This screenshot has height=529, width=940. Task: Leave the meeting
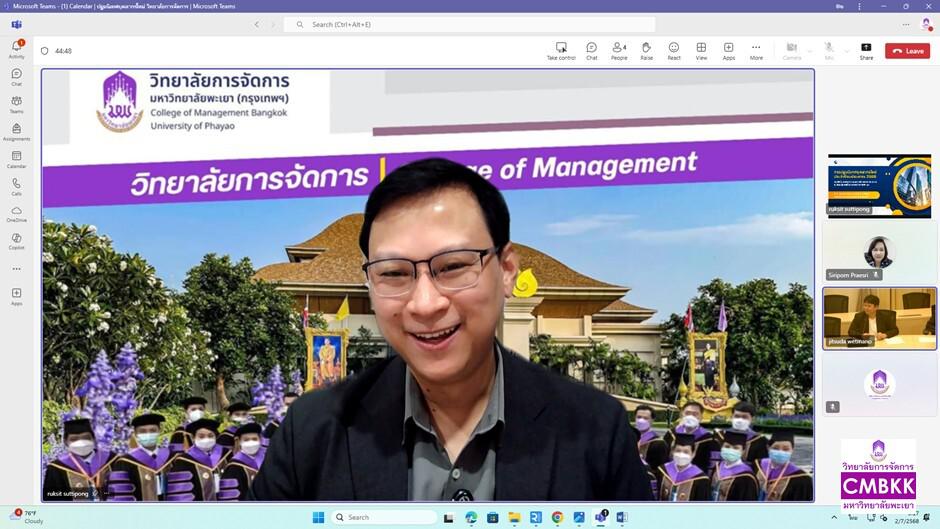click(908, 51)
